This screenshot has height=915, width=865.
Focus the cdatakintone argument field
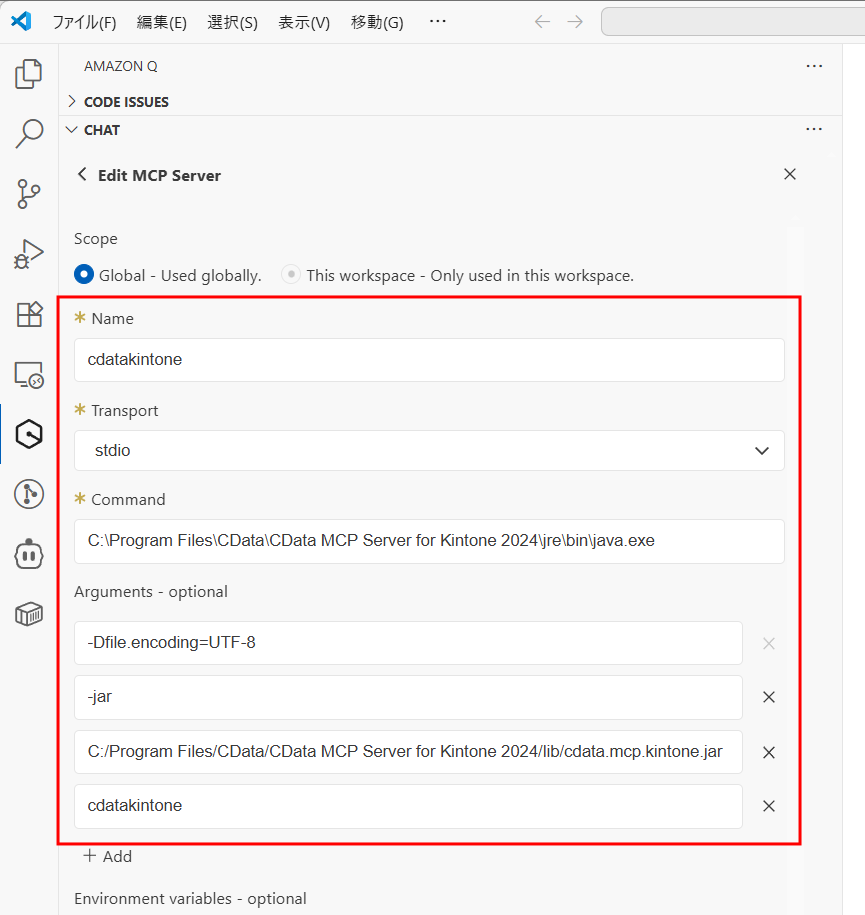click(x=408, y=806)
